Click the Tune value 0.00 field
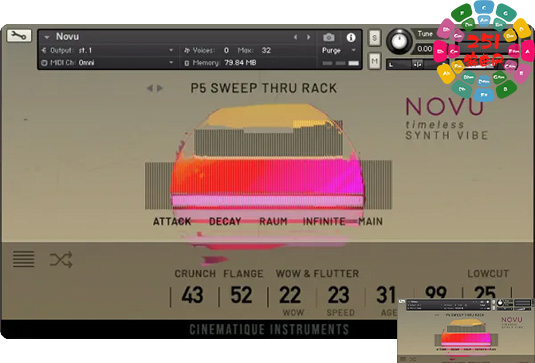This screenshot has height=363, width=535. [424, 49]
